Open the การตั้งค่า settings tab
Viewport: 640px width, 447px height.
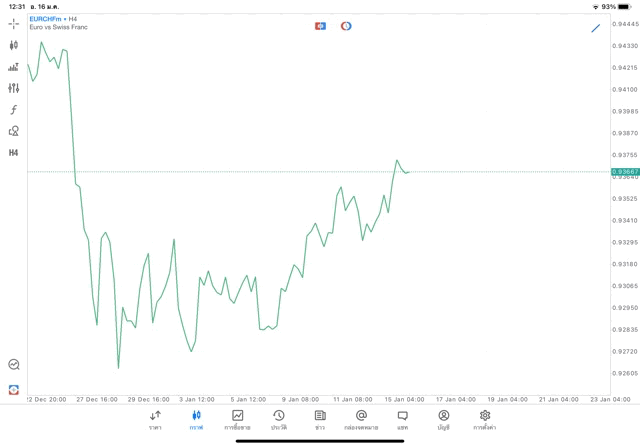click(485, 419)
